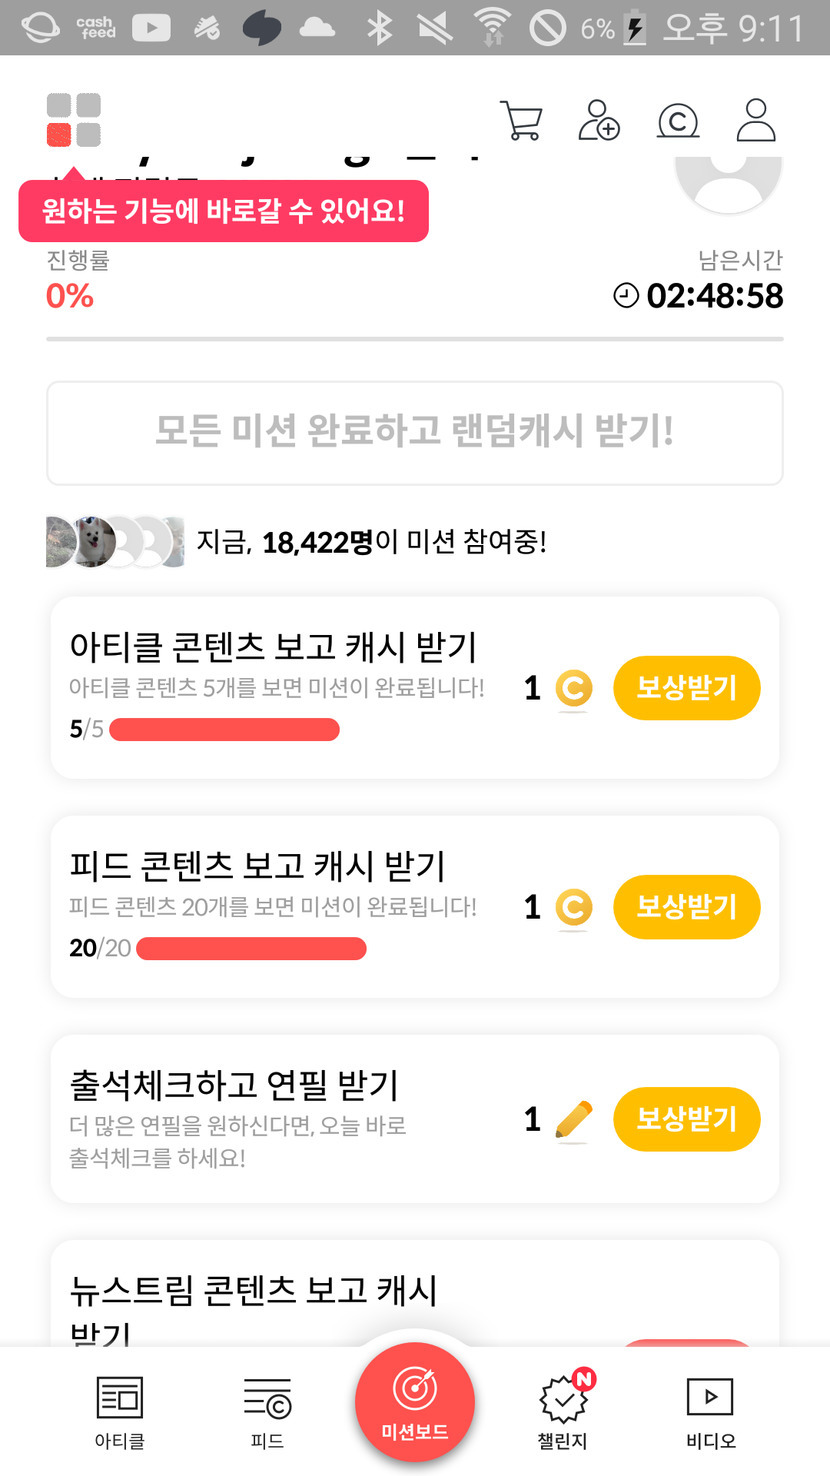Tap 모든 미션 완료하고 랜덤캐시 받기 button
Image resolution: width=830 pixels, height=1476 pixels.
(414, 432)
